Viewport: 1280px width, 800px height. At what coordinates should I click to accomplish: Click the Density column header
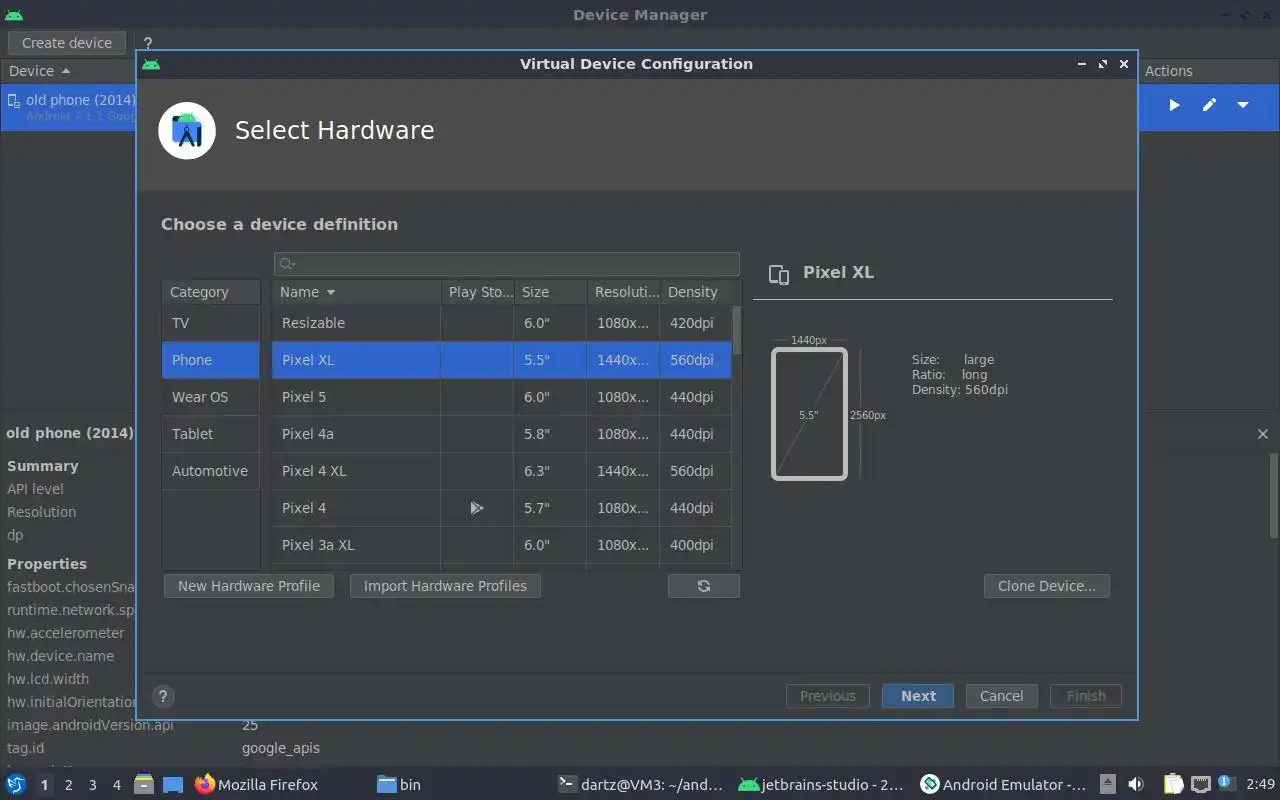(x=695, y=292)
